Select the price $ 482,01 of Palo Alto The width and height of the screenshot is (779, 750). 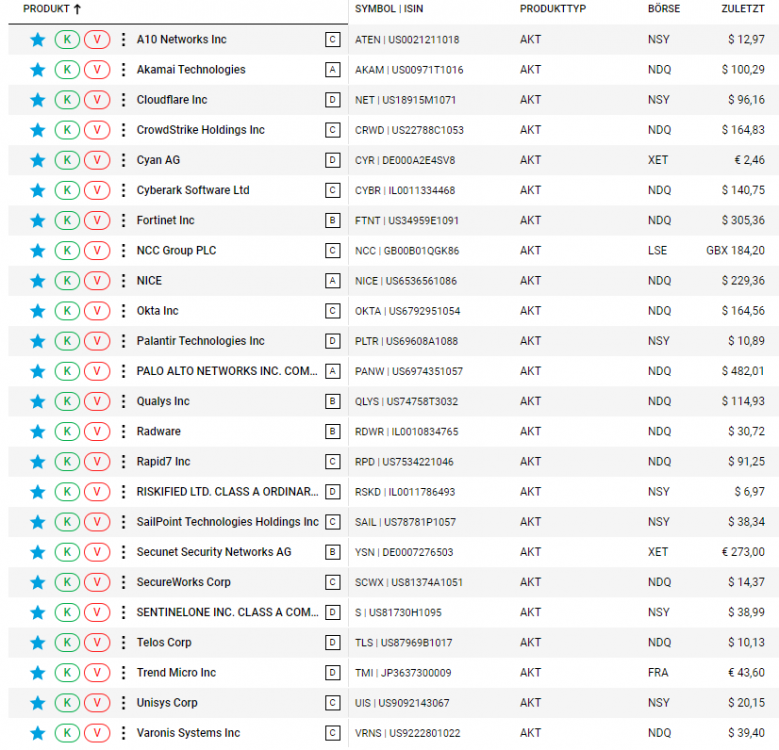[743, 371]
